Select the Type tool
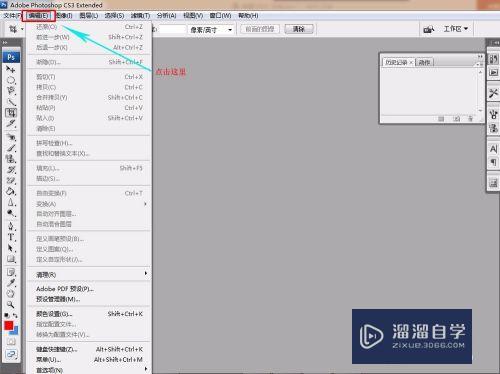This screenshot has width=500, height=374. point(11,237)
